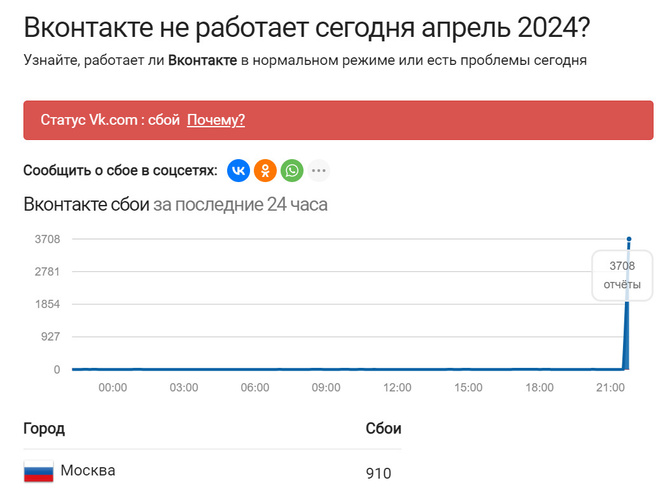
Task: Share outage report on VK icon
Action: pyautogui.click(x=239, y=171)
